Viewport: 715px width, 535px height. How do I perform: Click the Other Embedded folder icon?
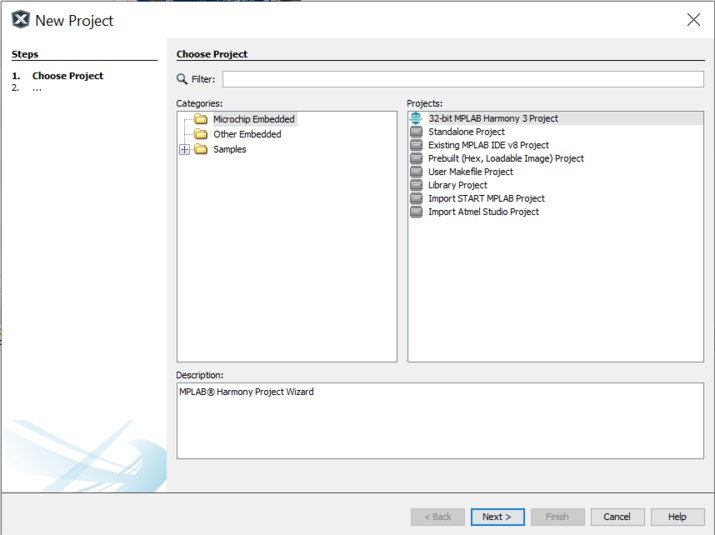(201, 134)
